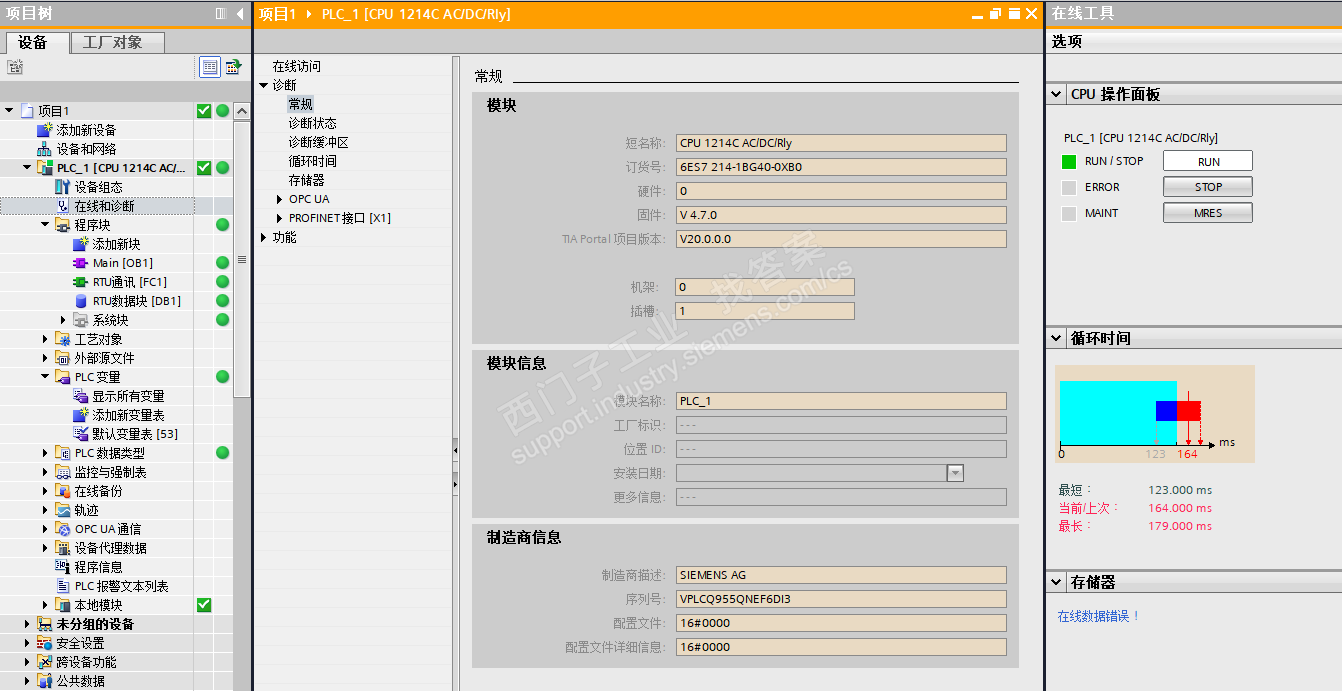The width and height of the screenshot is (1342, 691).
Task: Click green online status dot beside PLC 数据类型
Action: [222, 453]
